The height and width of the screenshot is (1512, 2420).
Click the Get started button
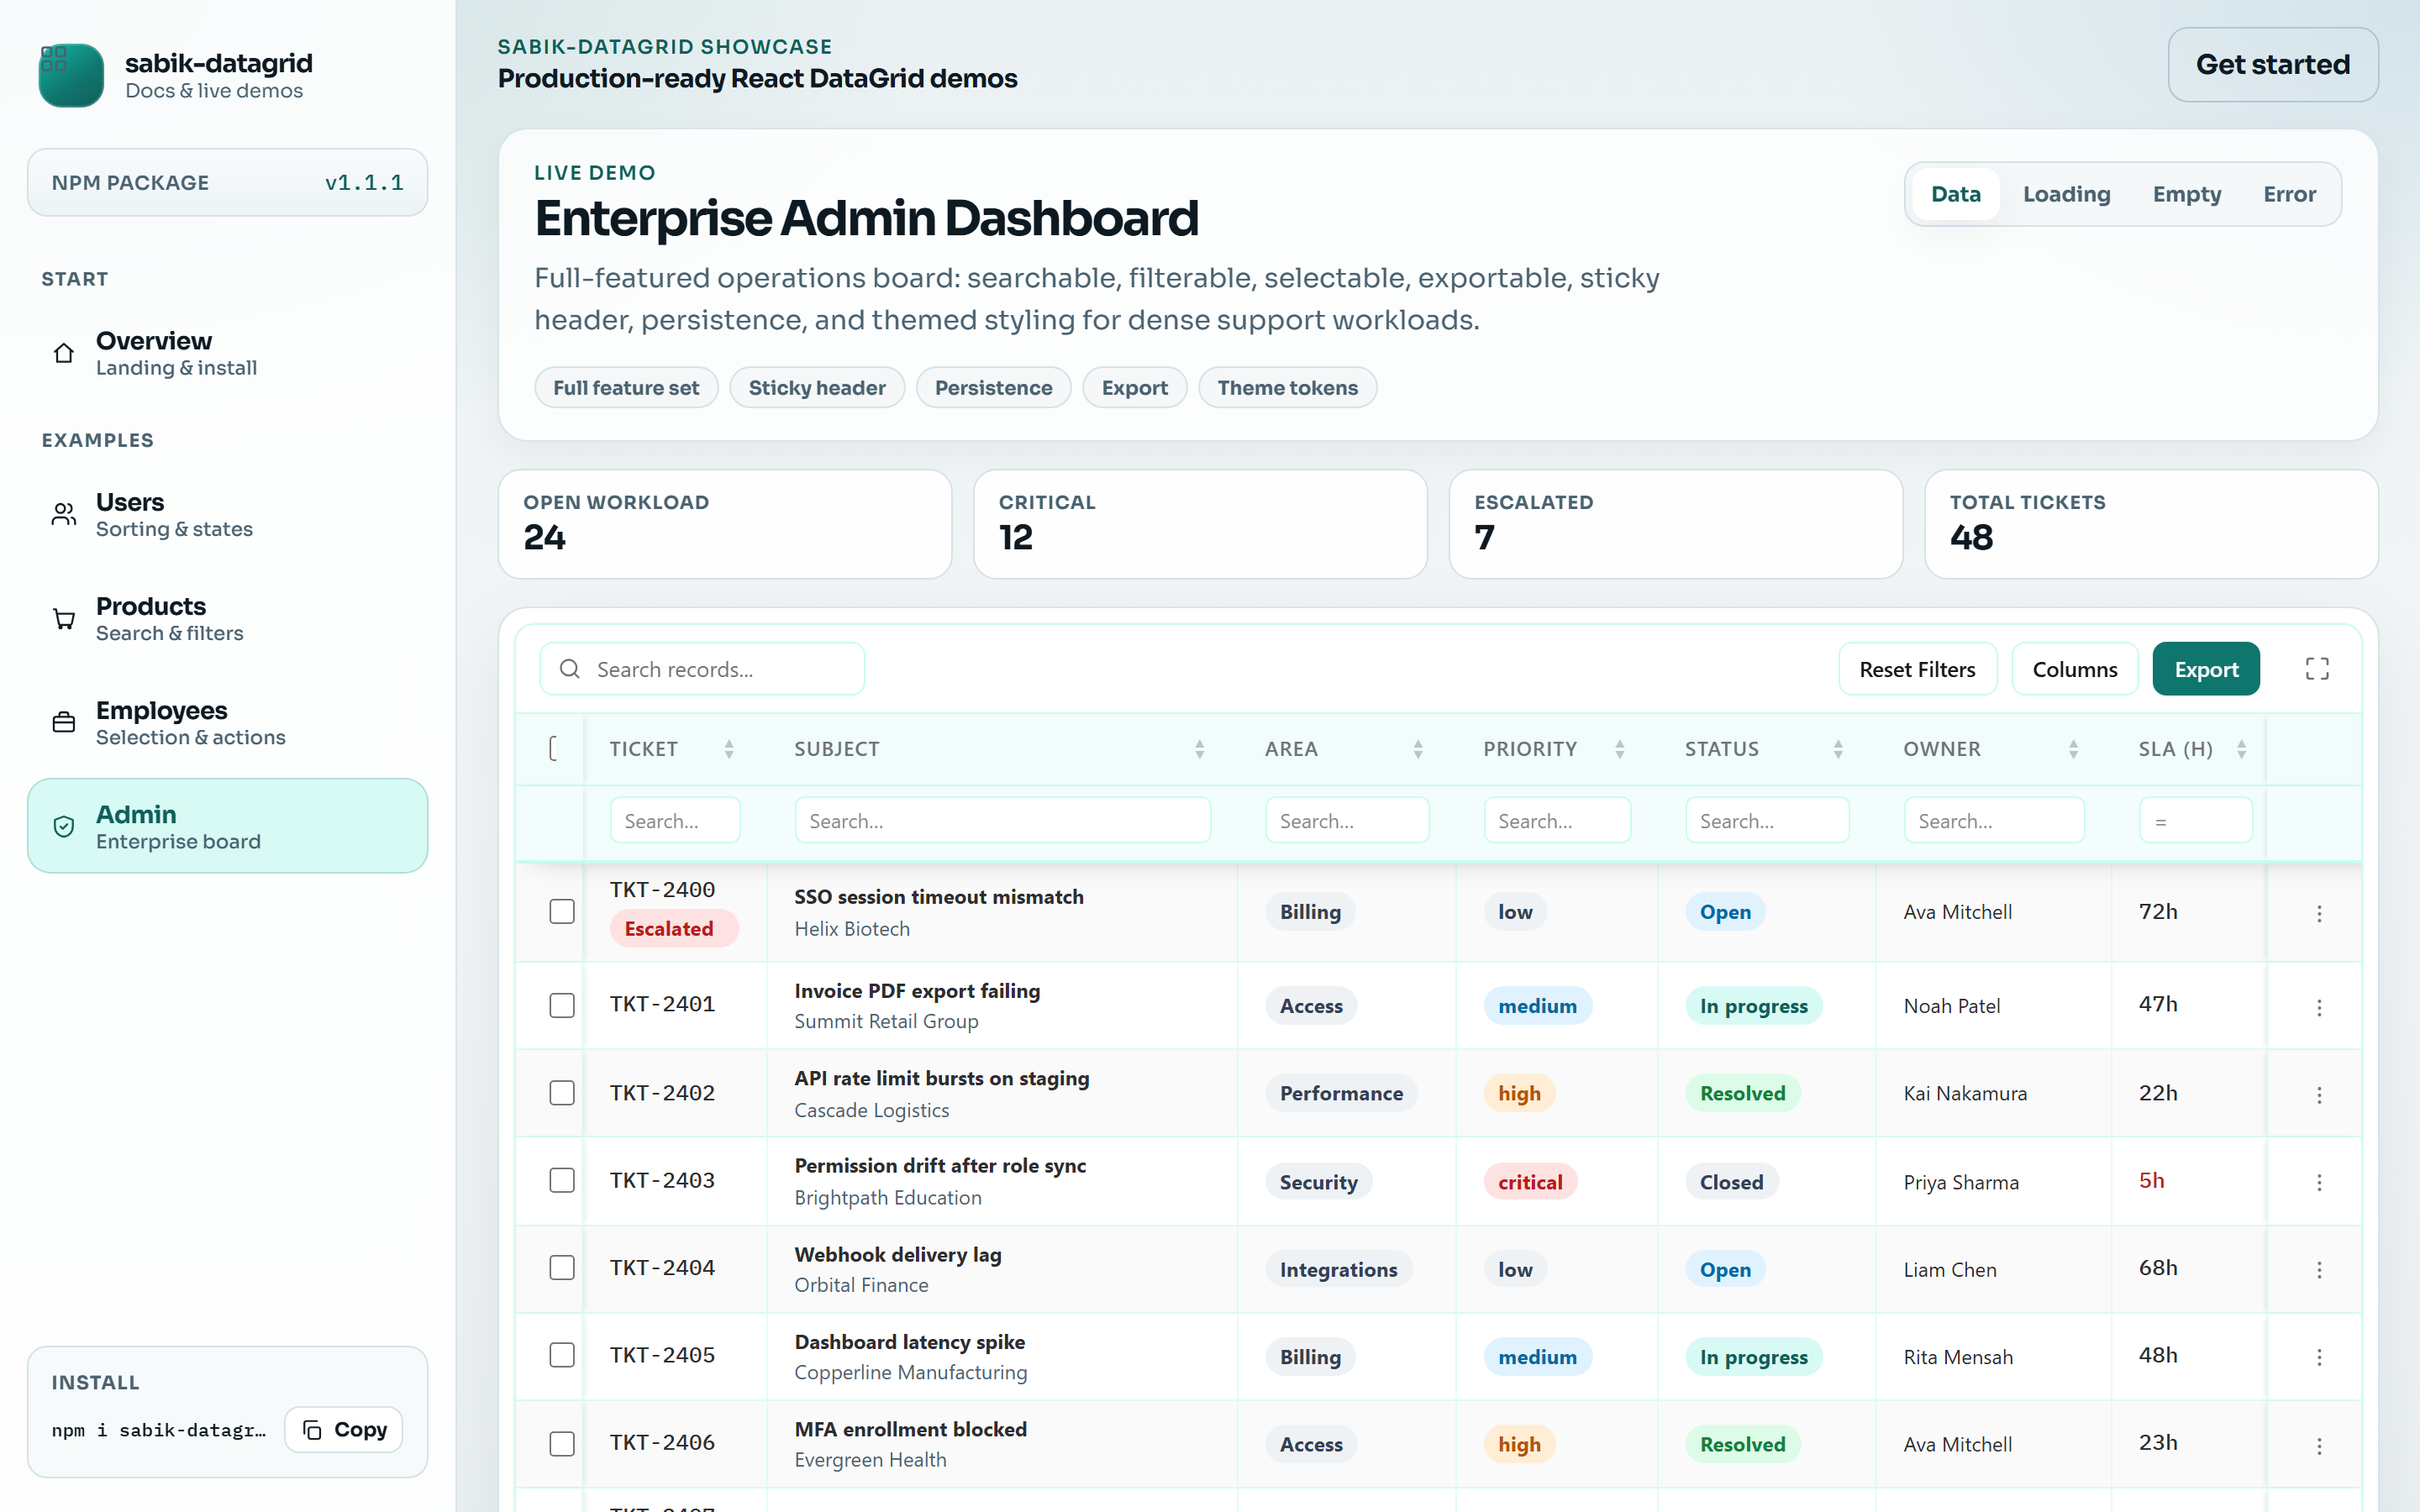pos(2272,64)
